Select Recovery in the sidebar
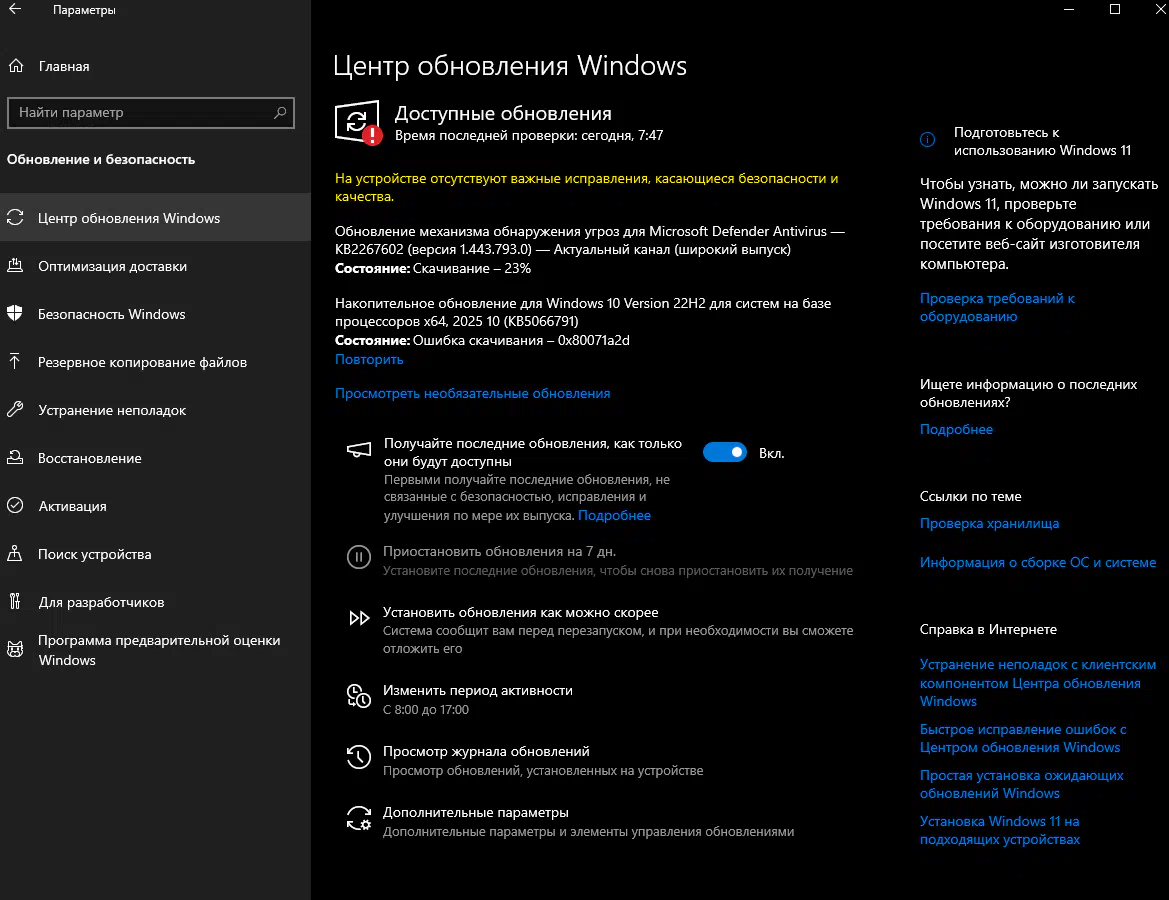The height and width of the screenshot is (900, 1169). point(90,458)
